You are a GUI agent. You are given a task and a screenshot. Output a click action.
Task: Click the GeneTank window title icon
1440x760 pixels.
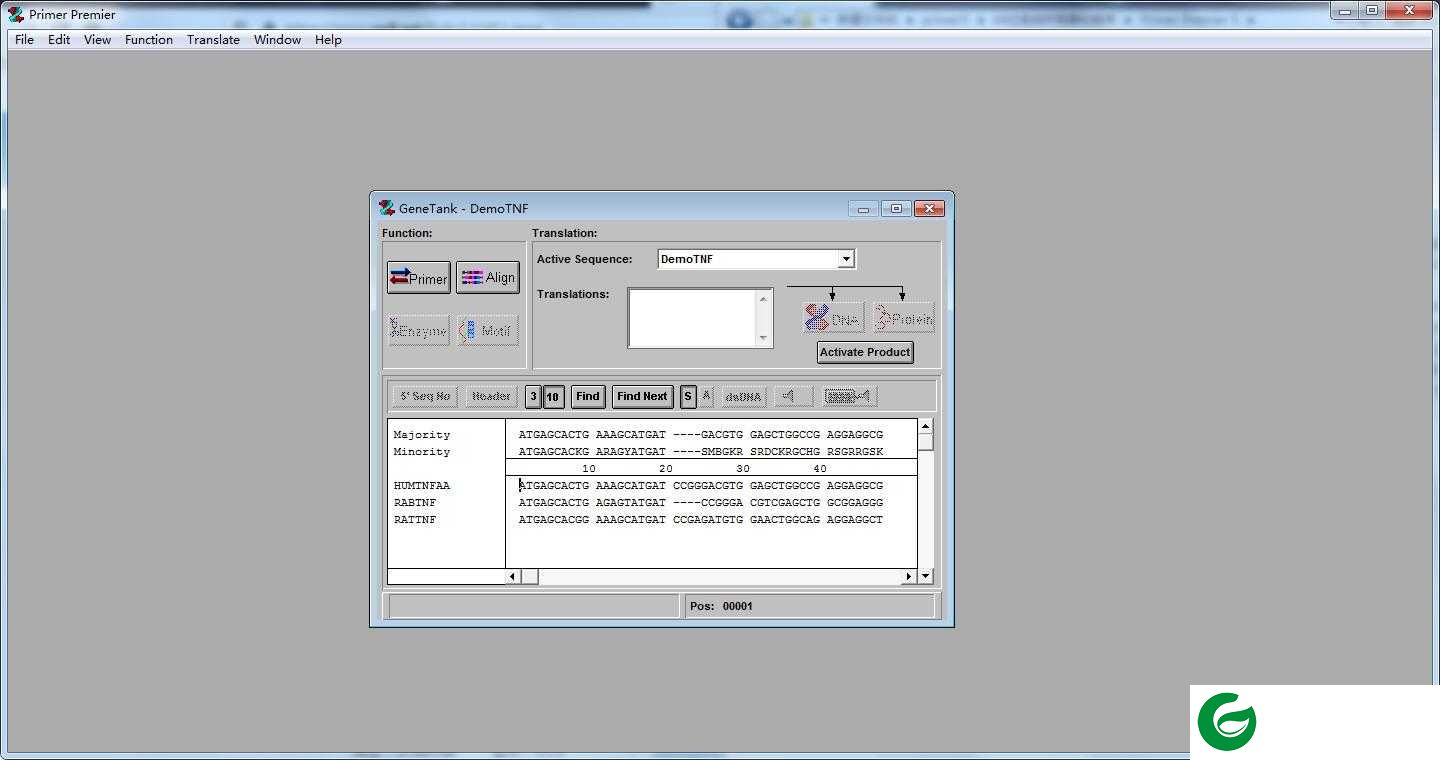pos(387,208)
